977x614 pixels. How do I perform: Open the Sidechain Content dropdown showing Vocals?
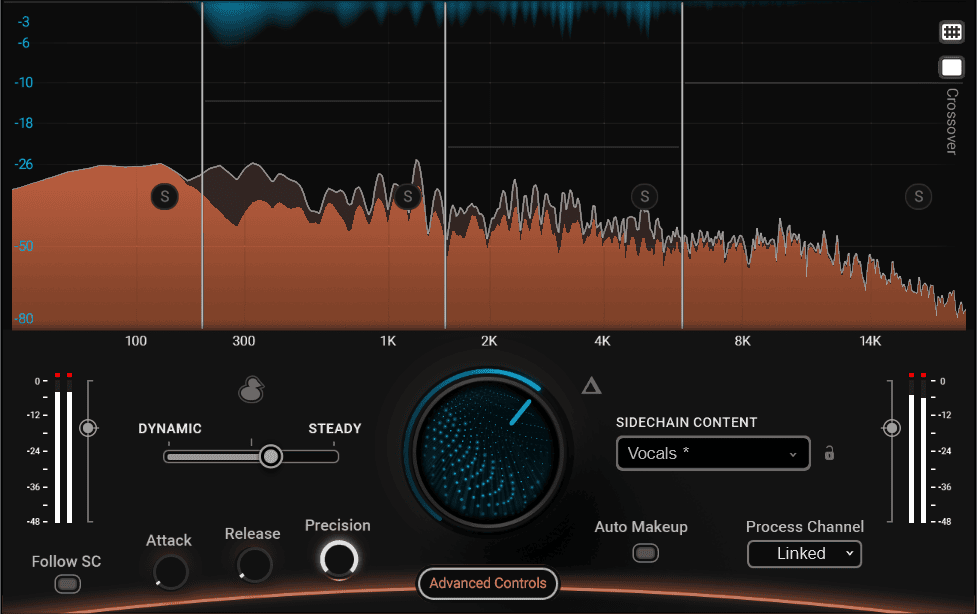coord(712,453)
